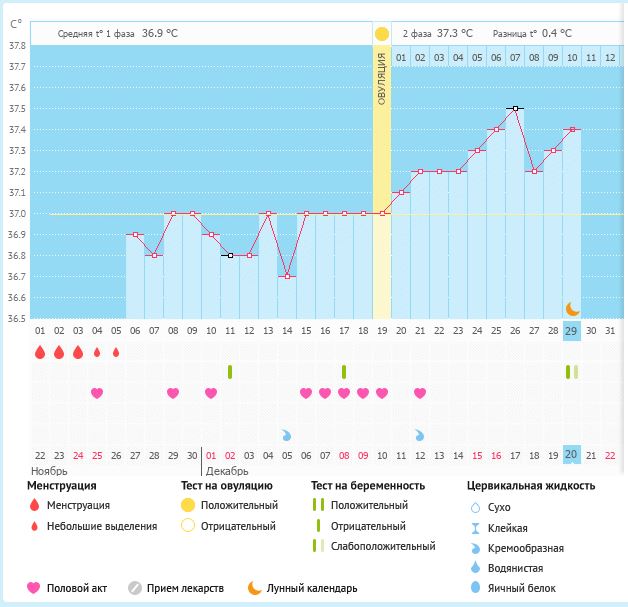Click the 'Половой акт' legend label

point(78,588)
